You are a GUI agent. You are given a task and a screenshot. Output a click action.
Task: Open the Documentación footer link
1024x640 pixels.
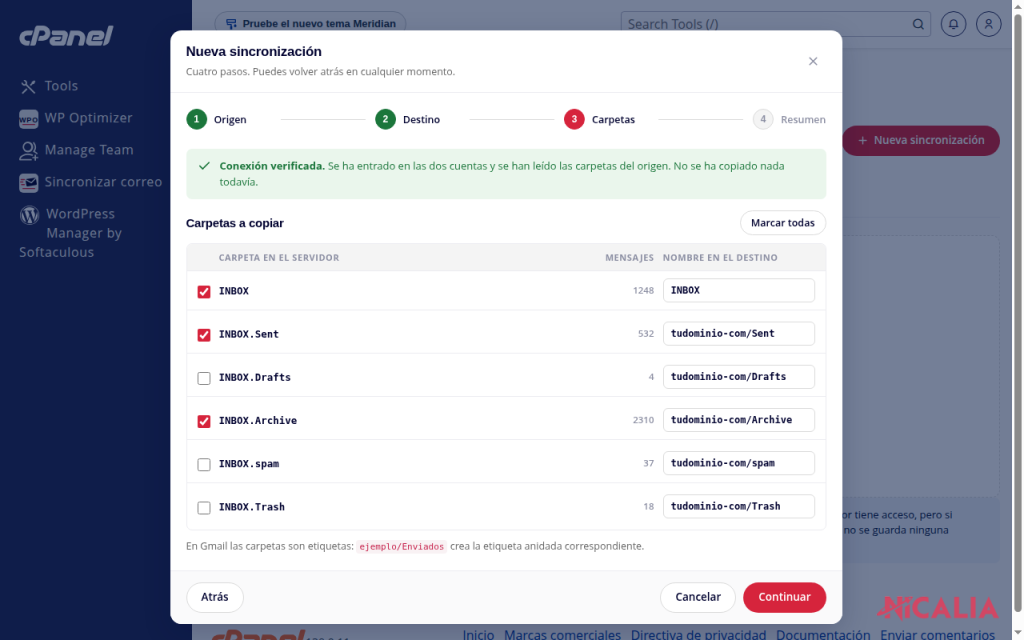point(823,634)
